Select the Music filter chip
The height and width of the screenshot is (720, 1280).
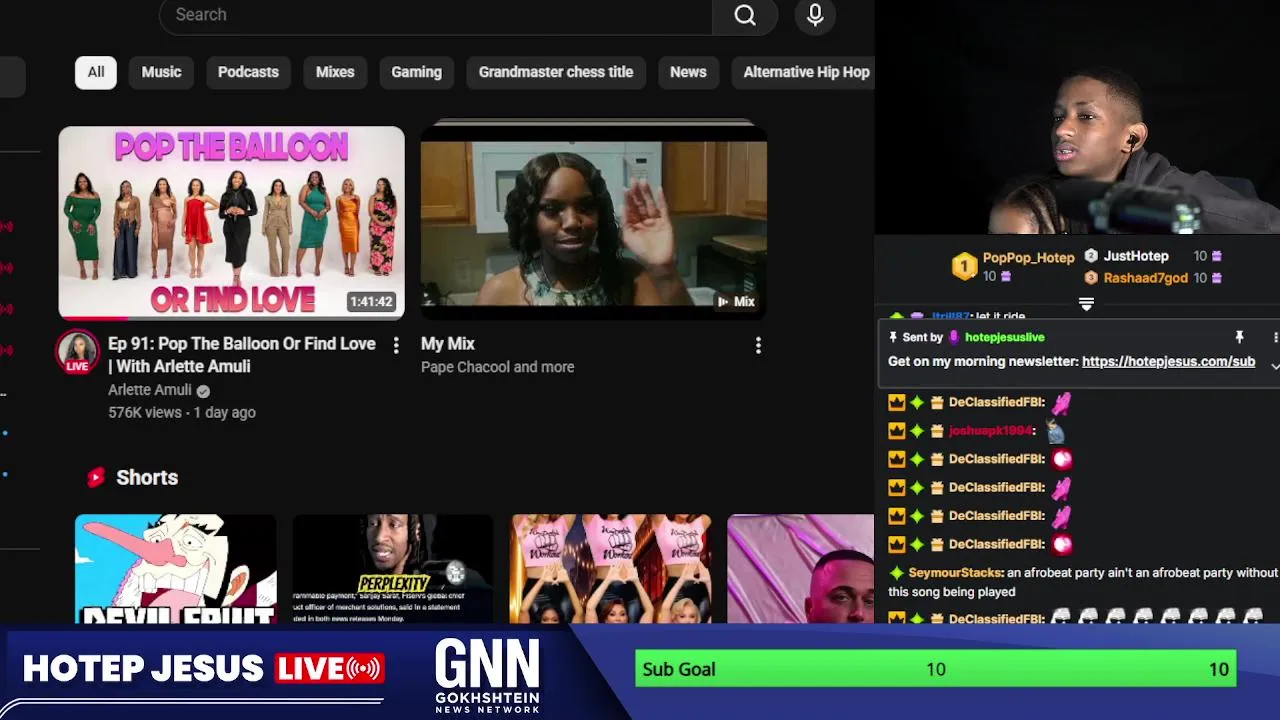click(161, 72)
